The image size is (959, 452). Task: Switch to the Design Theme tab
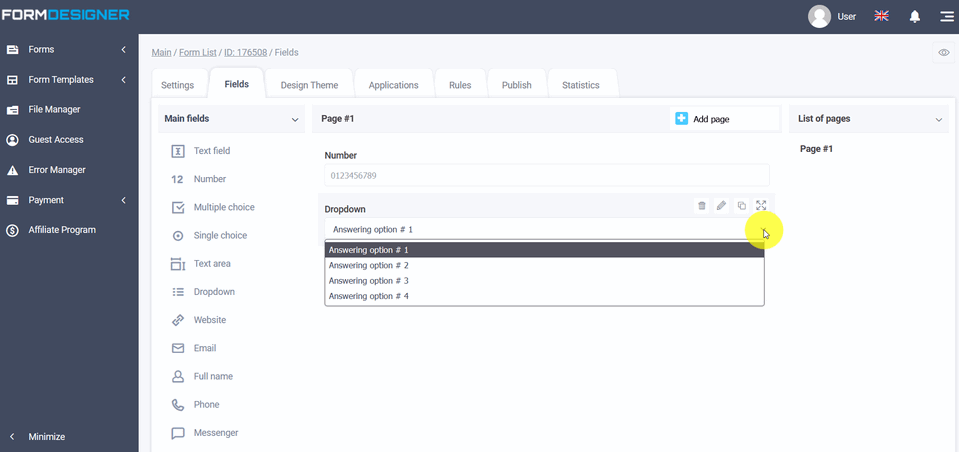[x=309, y=85]
